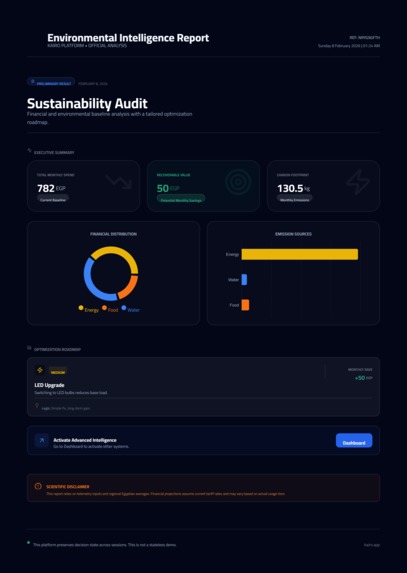This screenshot has height=573, width=407.
Task: Click the icon inside the Preliminary Result badge
Action: (33, 81)
